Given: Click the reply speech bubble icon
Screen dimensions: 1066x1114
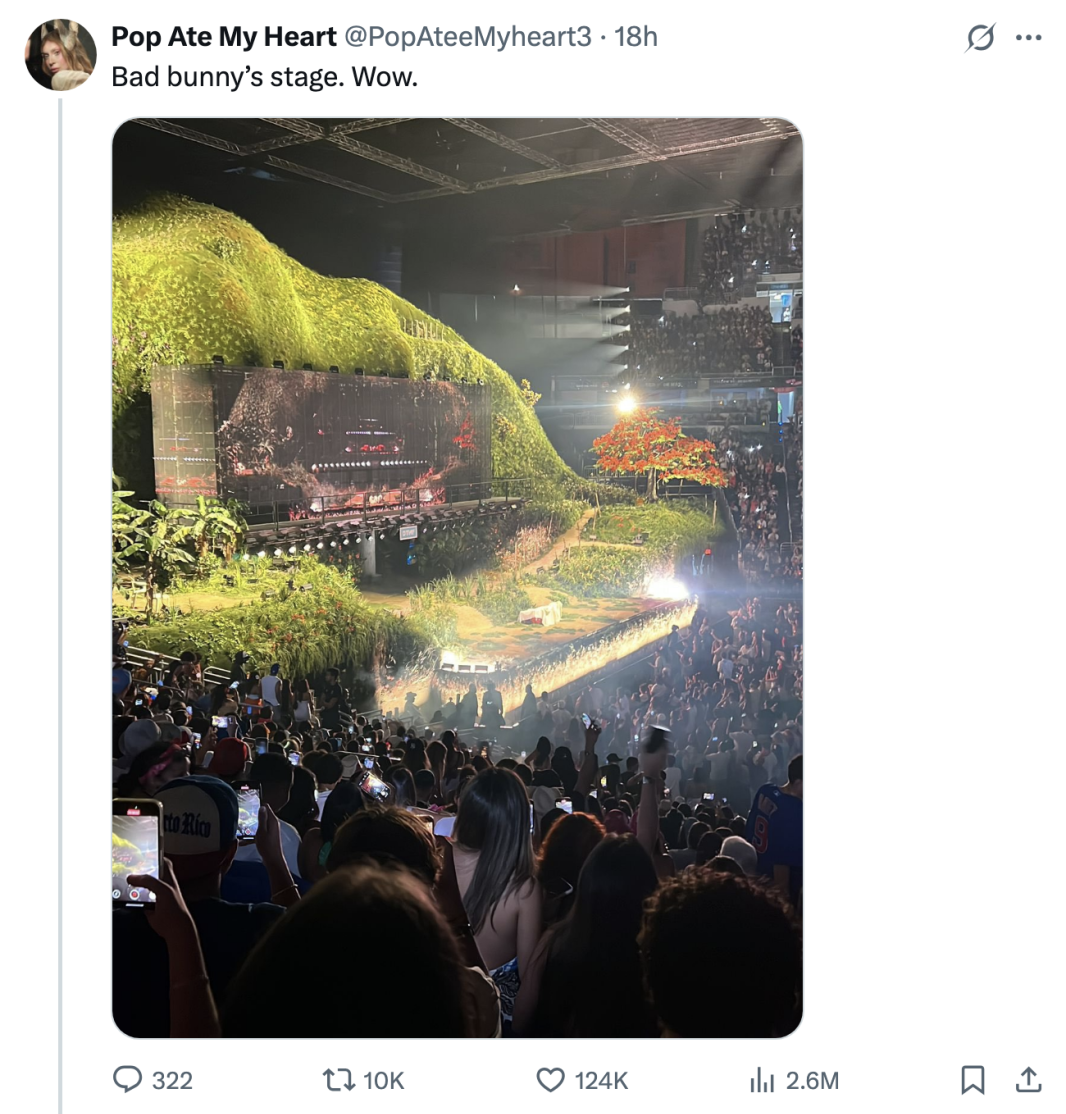Looking at the screenshot, I should click(127, 1080).
